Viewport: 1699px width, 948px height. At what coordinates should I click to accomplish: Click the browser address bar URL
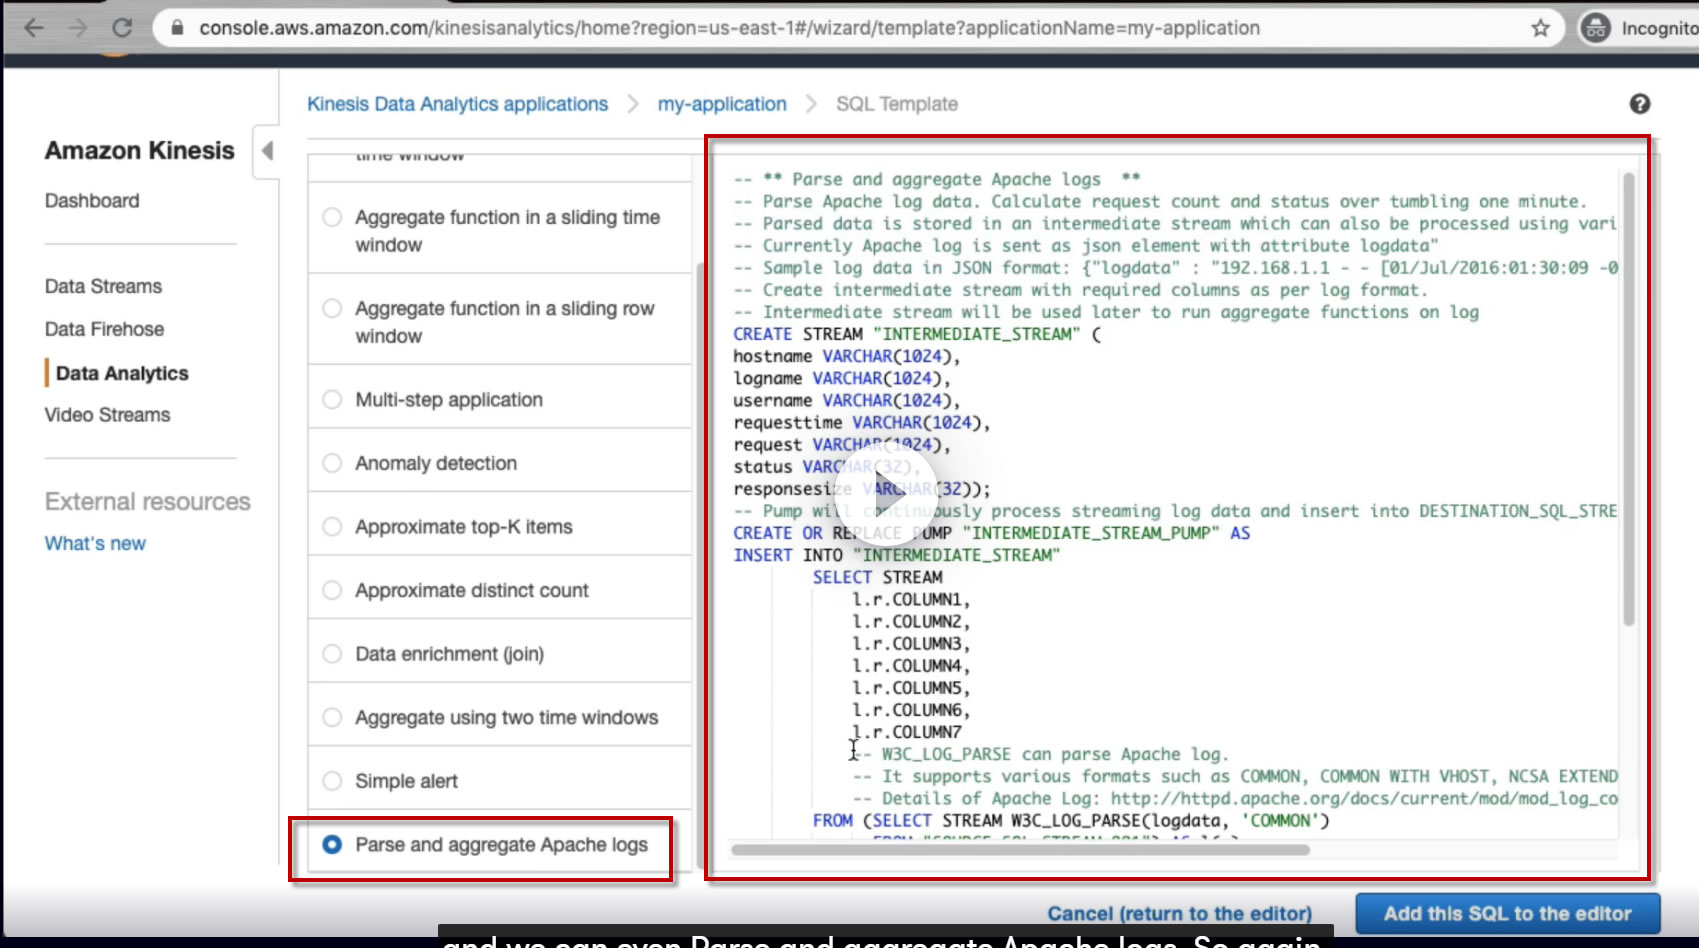point(728,28)
